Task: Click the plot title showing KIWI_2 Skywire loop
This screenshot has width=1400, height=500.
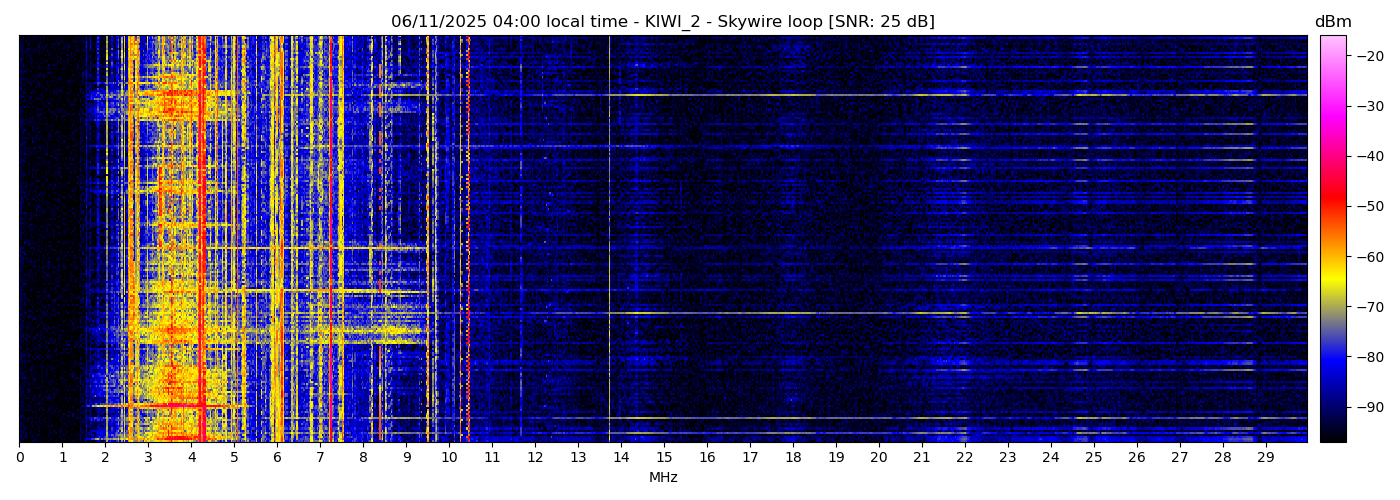Action: (x=662, y=22)
